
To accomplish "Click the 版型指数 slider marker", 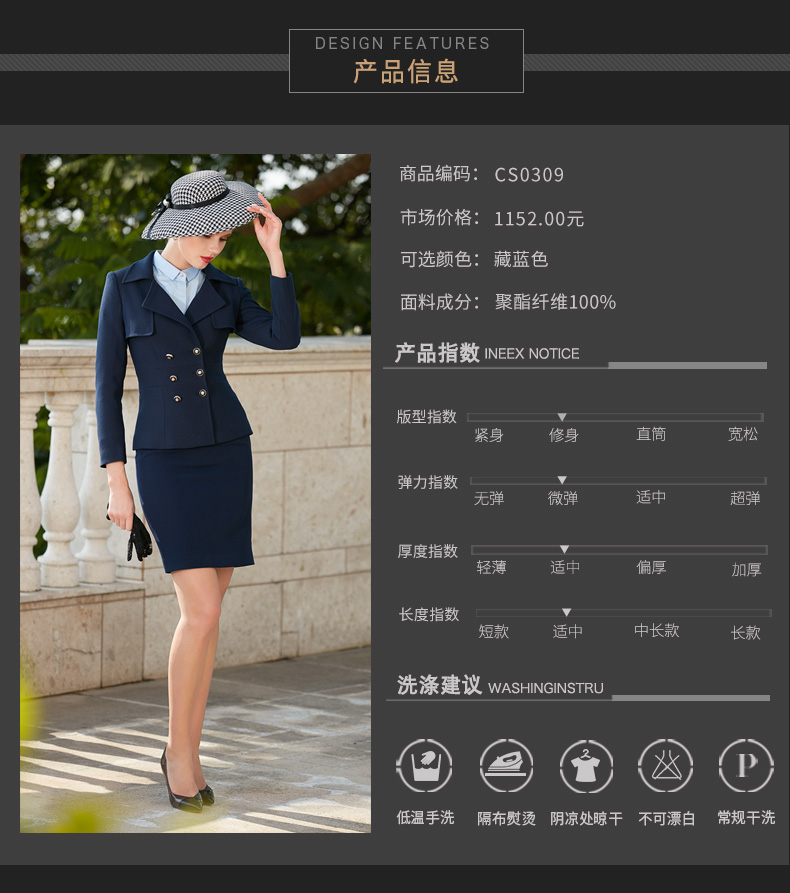I will 562,417.
